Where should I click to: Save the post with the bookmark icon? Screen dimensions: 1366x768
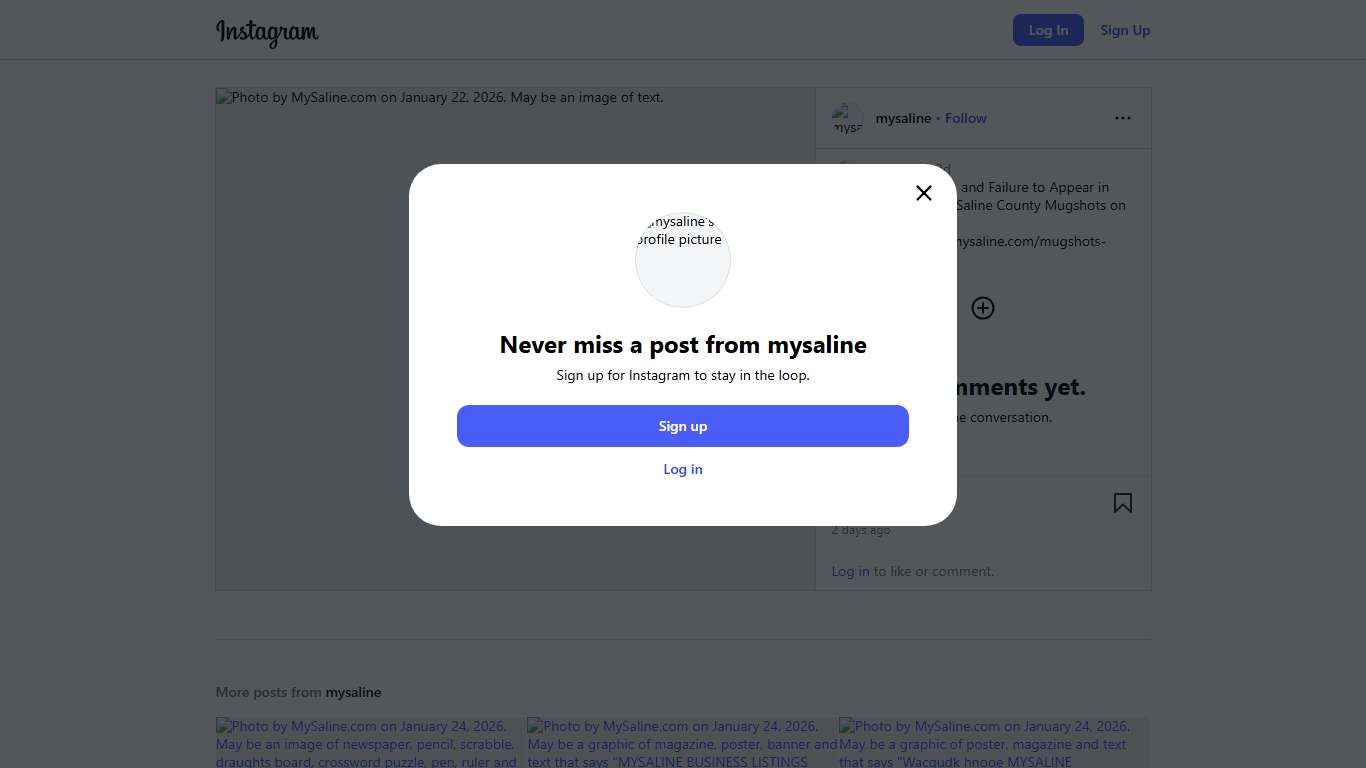coord(1123,503)
